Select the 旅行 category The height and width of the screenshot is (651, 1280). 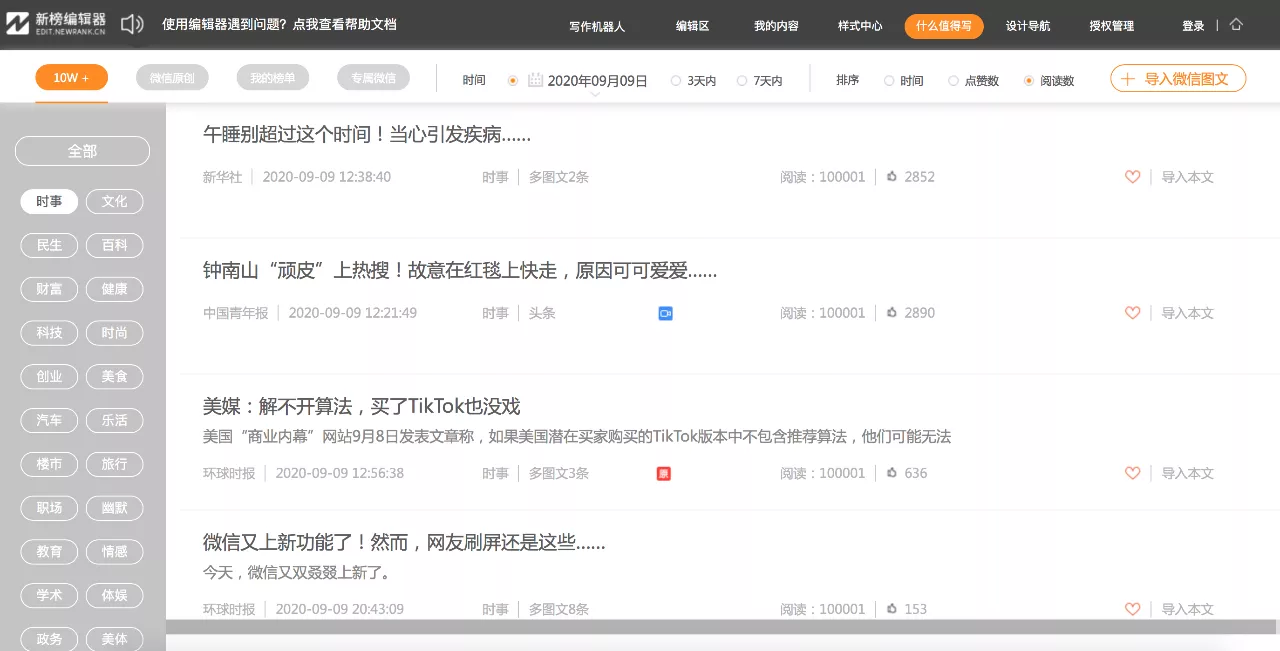[x=115, y=464]
